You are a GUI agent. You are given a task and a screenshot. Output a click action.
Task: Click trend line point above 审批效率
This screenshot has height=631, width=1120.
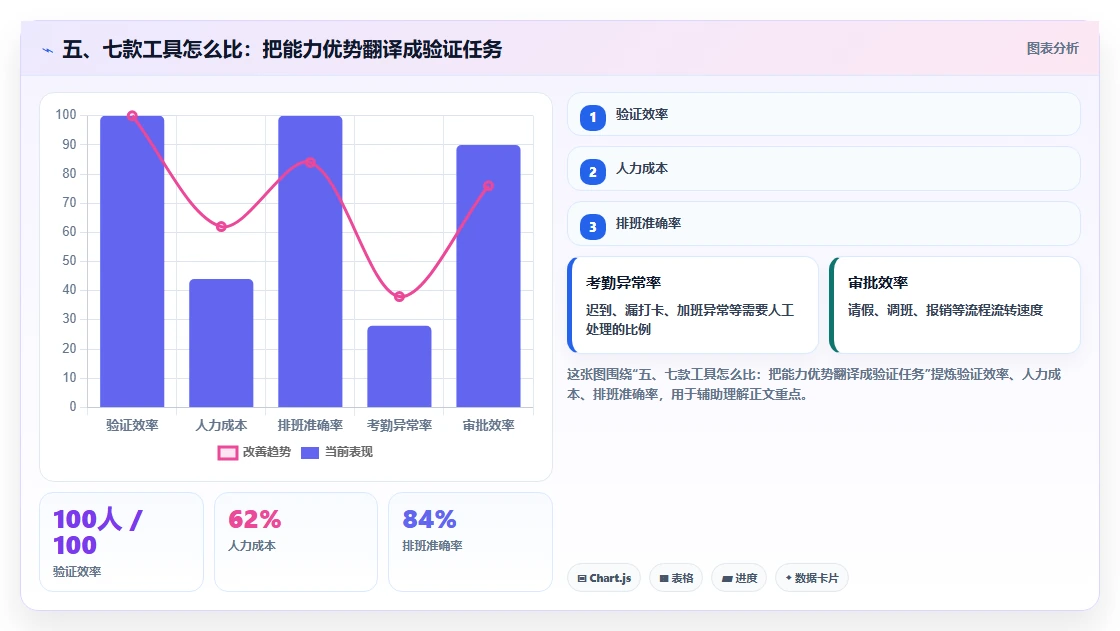[x=489, y=186]
